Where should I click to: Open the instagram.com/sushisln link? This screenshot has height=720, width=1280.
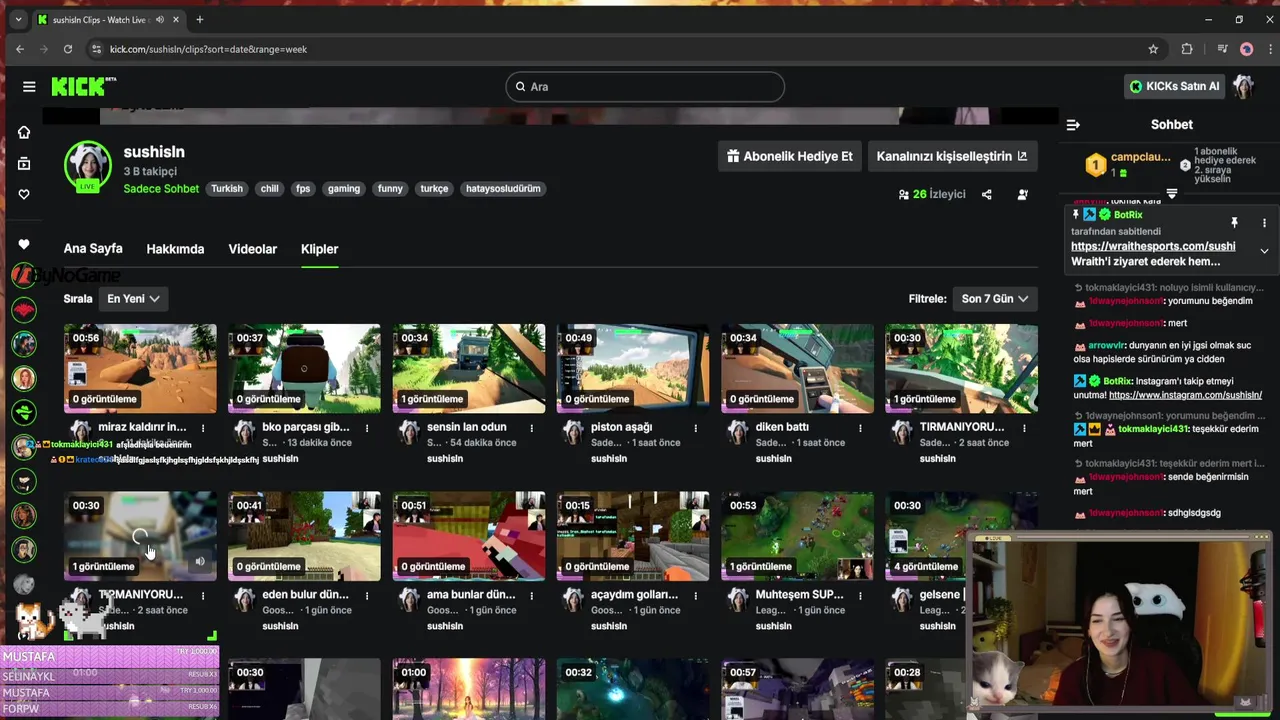tap(1185, 395)
